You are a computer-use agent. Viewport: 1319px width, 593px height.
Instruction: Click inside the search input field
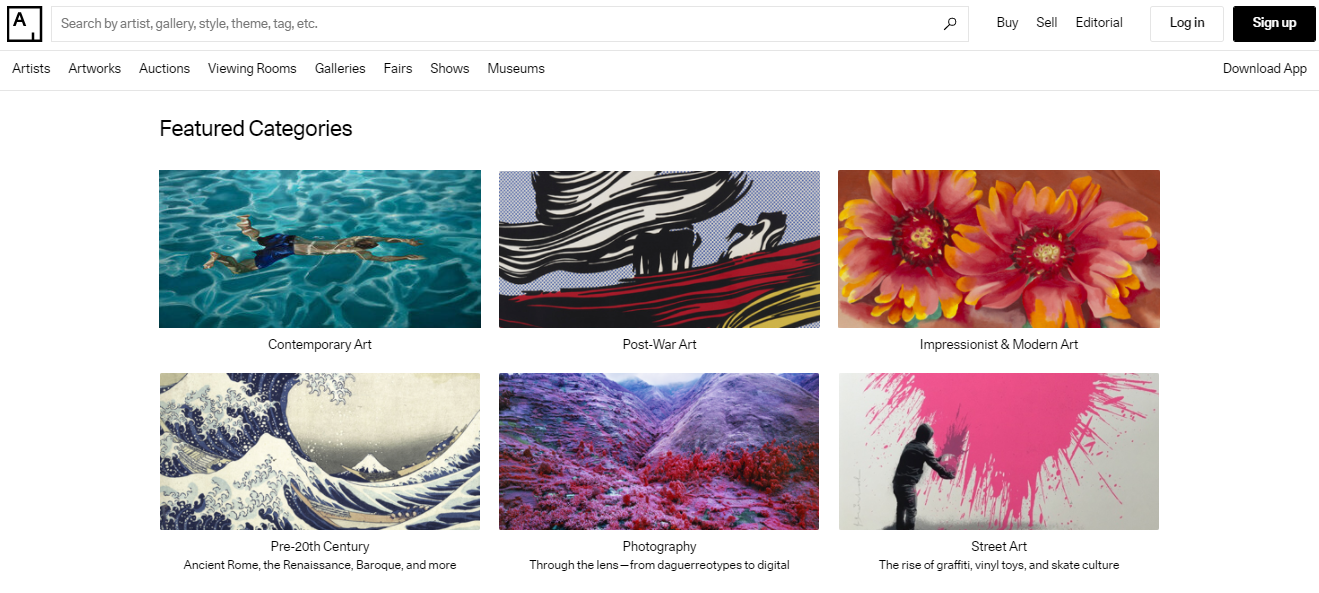(400, 22)
